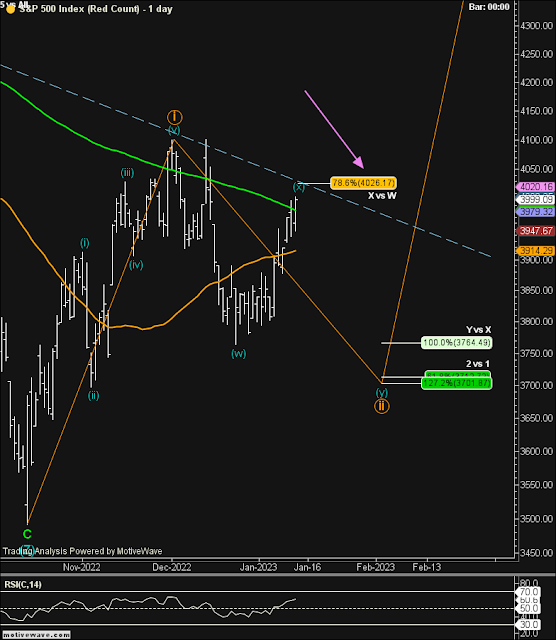The height and width of the screenshot is (640, 556).
Task: Click the pink 4020.16 price tag
Action: pos(536,187)
